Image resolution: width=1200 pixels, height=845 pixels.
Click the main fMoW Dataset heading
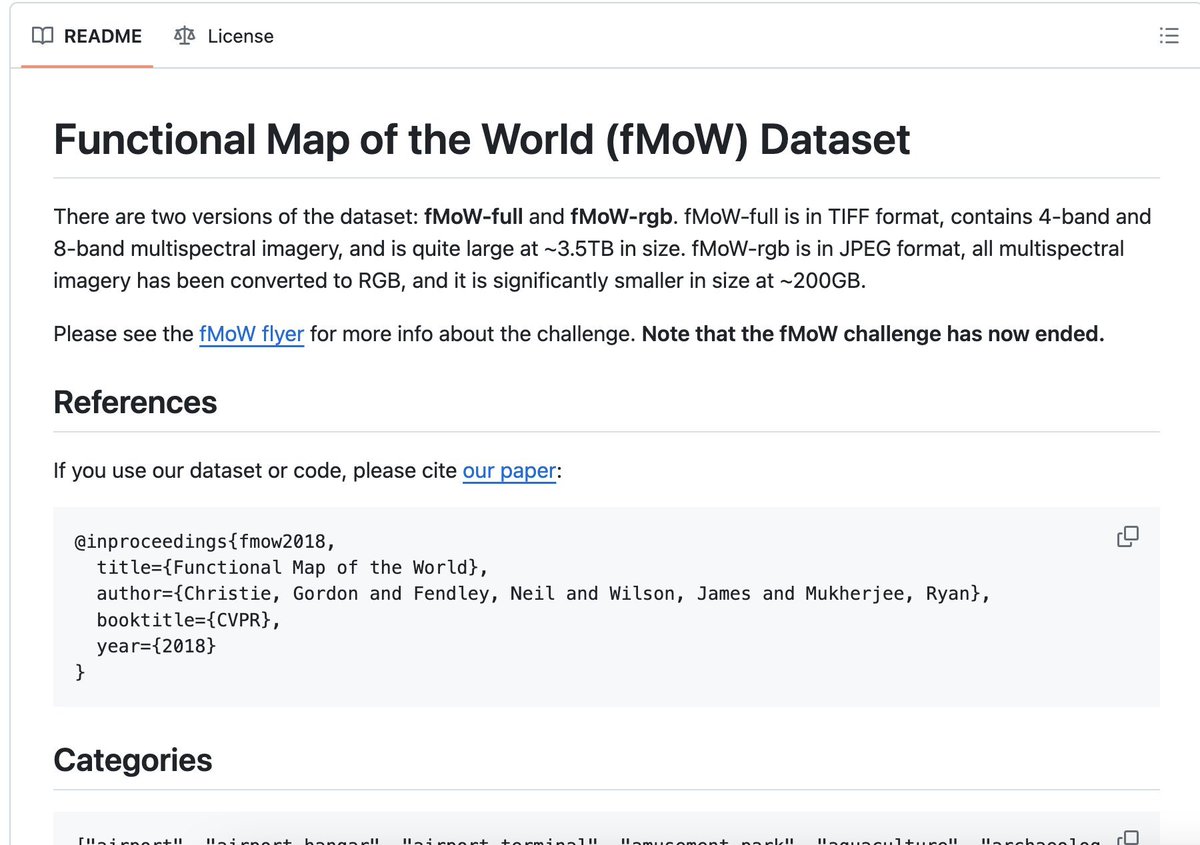[x=481, y=138]
